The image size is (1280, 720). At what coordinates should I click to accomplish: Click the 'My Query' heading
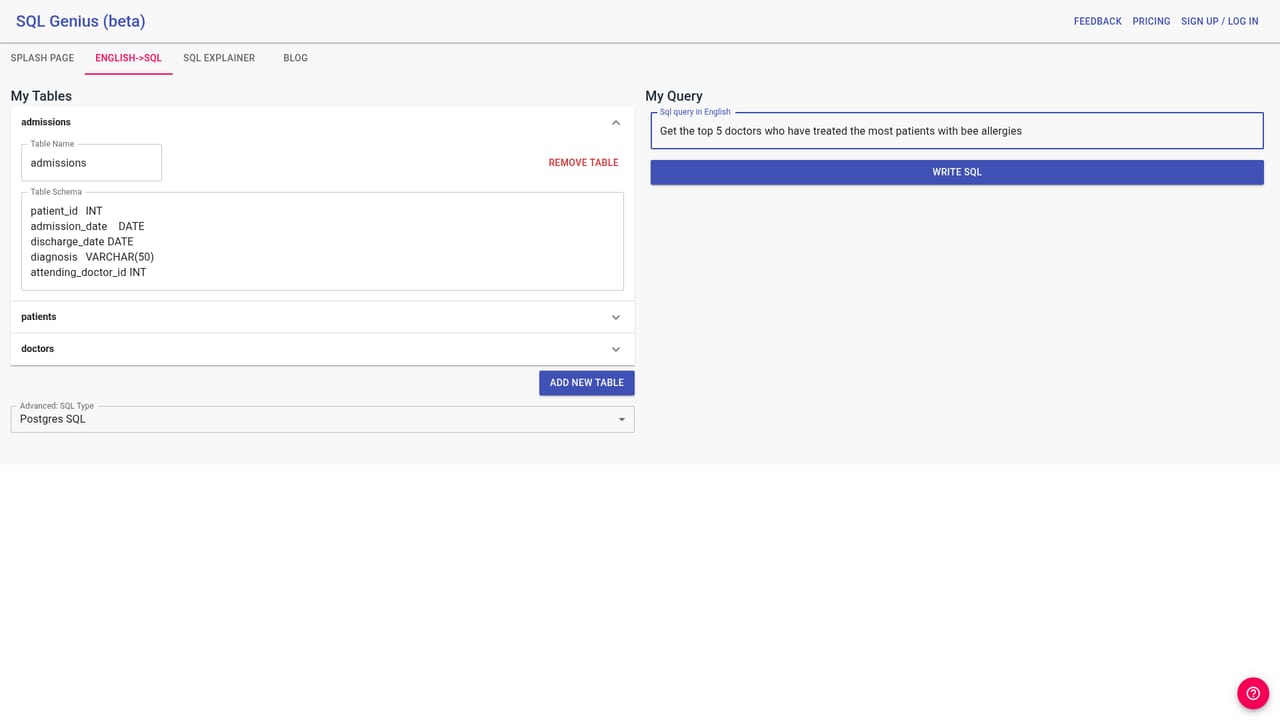(x=674, y=96)
